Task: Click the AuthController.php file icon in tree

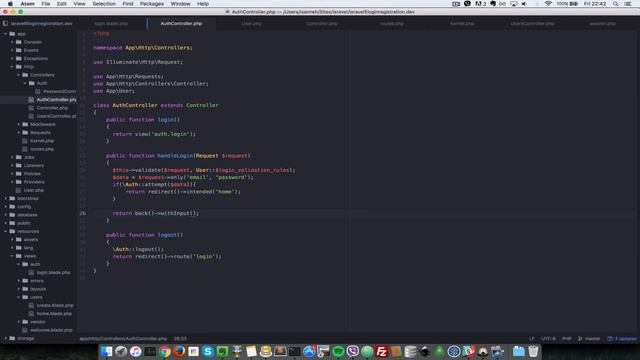Action: click(x=31, y=100)
